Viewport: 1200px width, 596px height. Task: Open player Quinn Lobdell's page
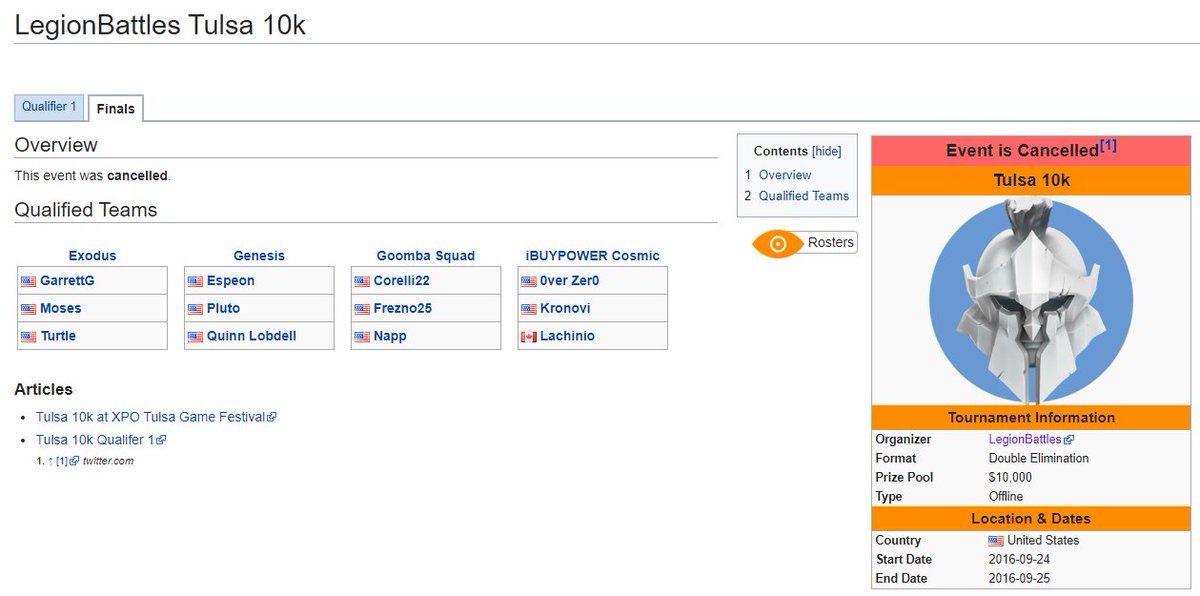(252, 336)
